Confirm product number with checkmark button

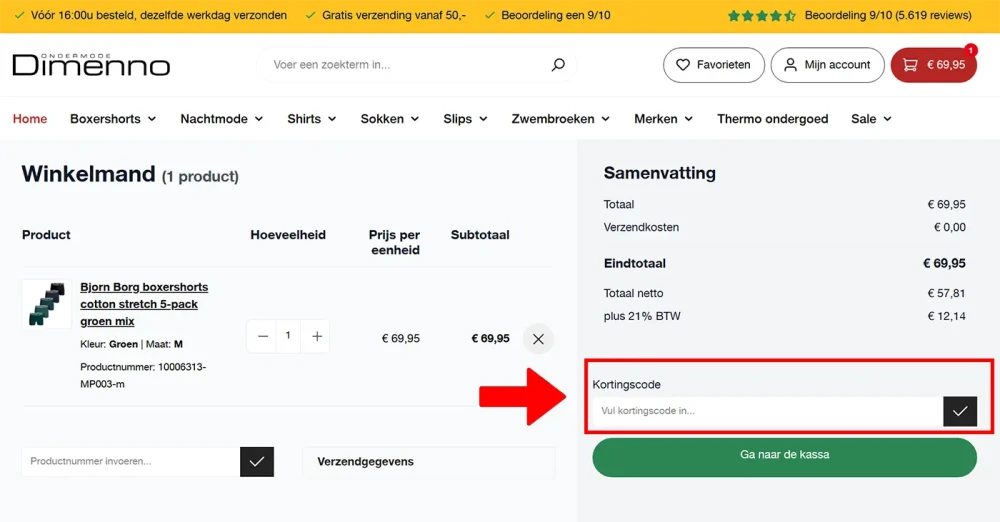coord(257,461)
